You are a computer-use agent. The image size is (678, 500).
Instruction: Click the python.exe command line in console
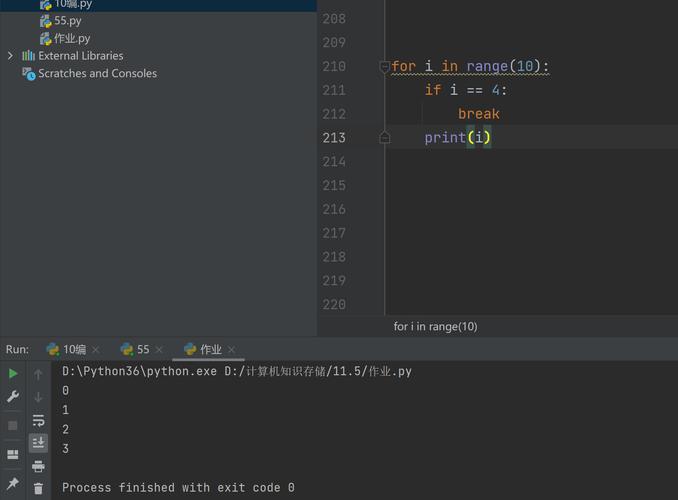237,372
